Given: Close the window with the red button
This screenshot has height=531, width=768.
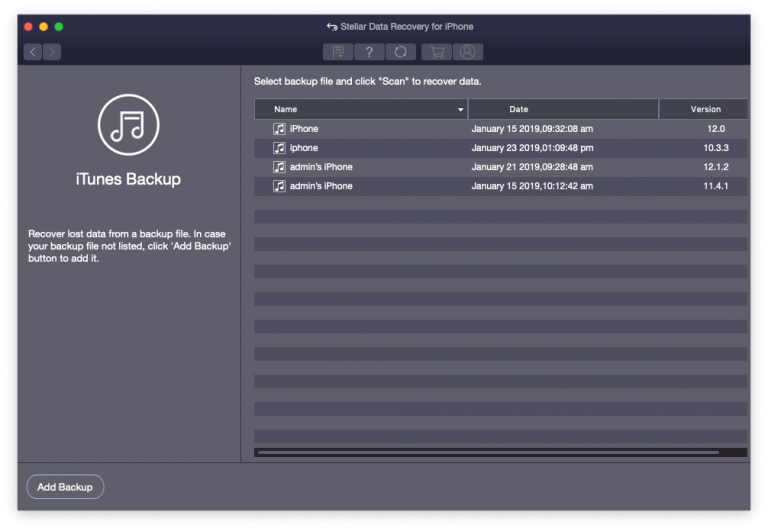Looking at the screenshot, I should click(x=28, y=27).
